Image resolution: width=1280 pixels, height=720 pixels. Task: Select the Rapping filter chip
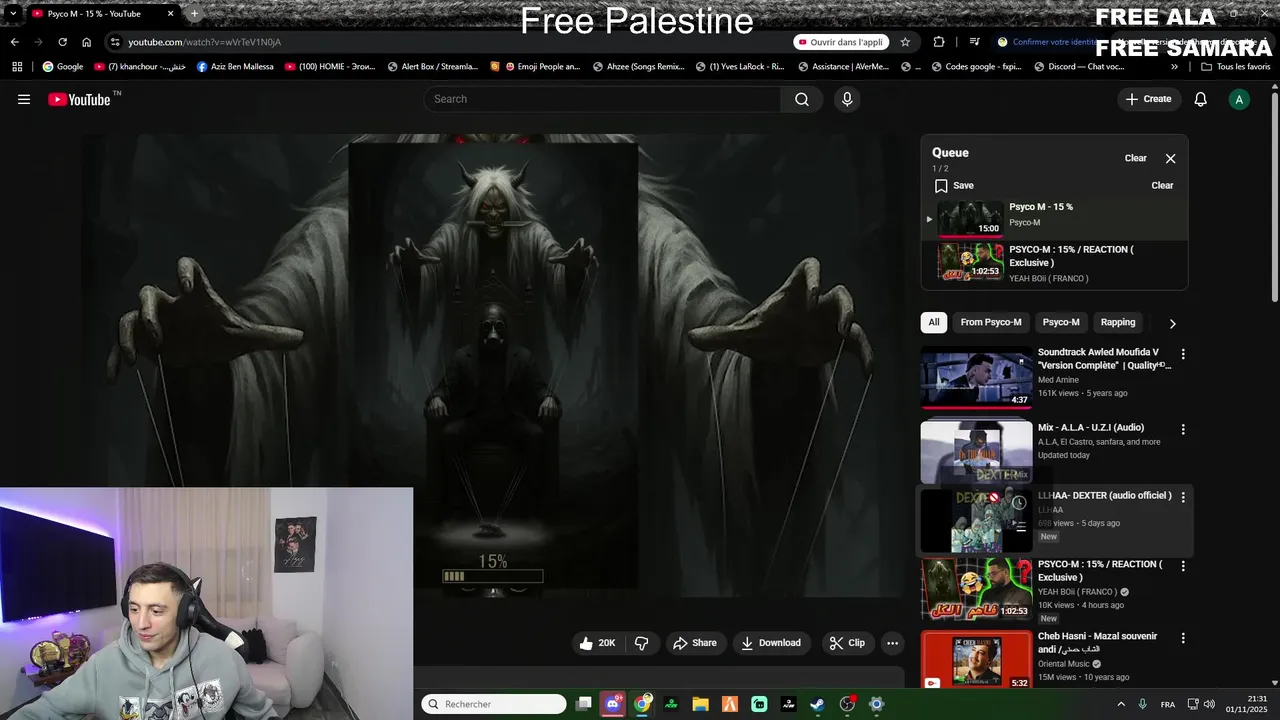[x=1118, y=322]
